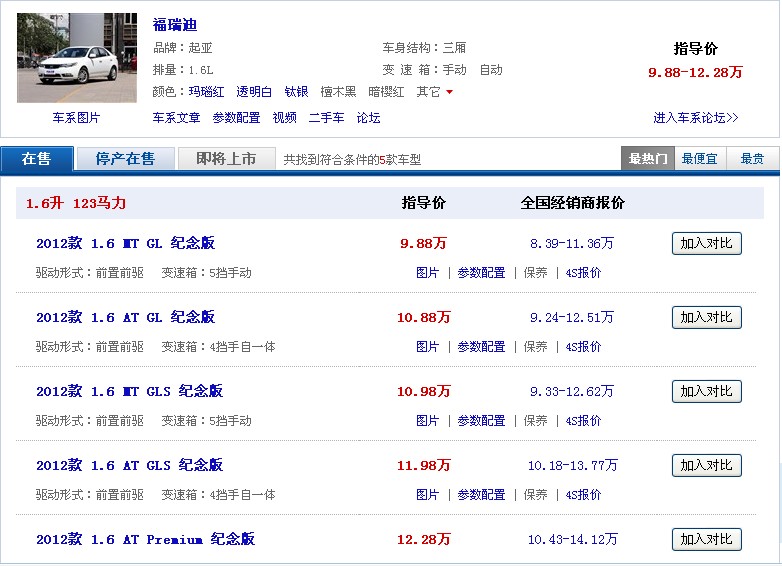
Task: Open the 二手车 link
Action: tap(326, 118)
